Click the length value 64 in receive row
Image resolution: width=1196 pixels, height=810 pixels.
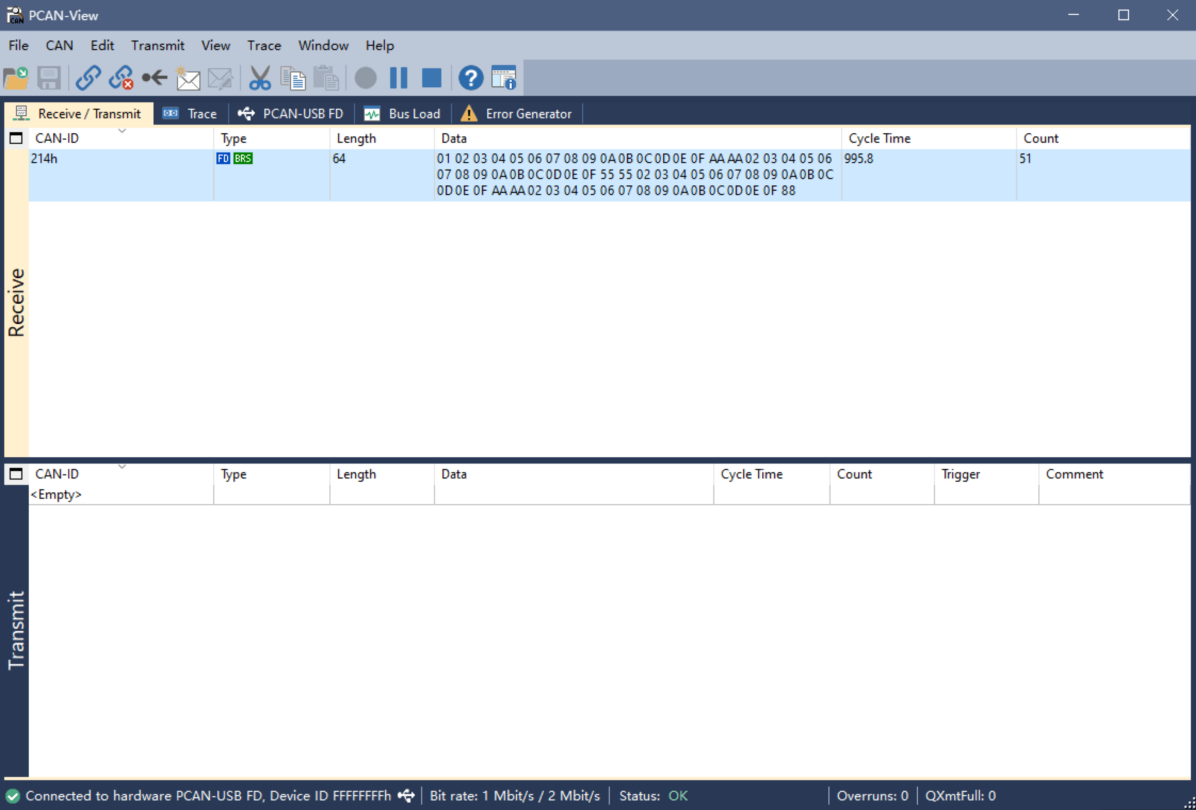339,159
